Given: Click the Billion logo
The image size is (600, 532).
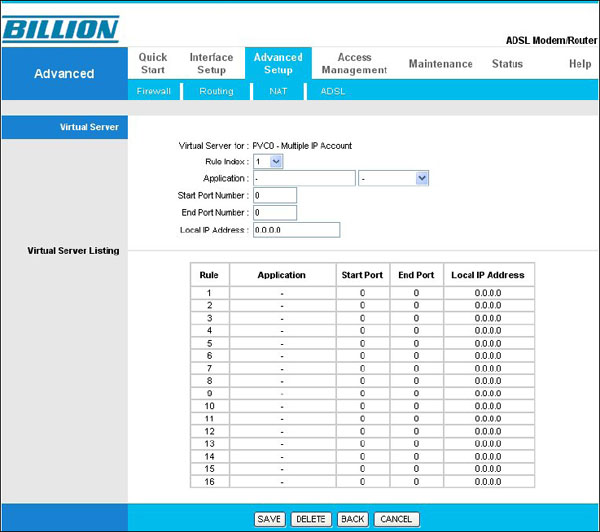Looking at the screenshot, I should pos(61,26).
